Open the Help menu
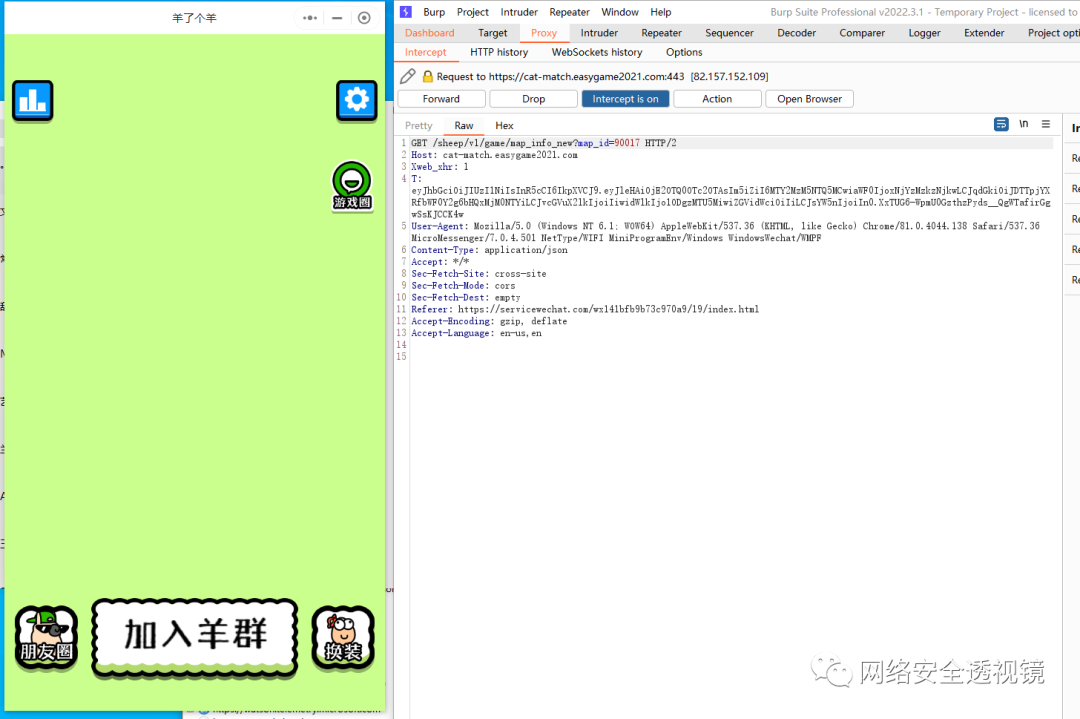The width and height of the screenshot is (1080, 719). (x=661, y=12)
